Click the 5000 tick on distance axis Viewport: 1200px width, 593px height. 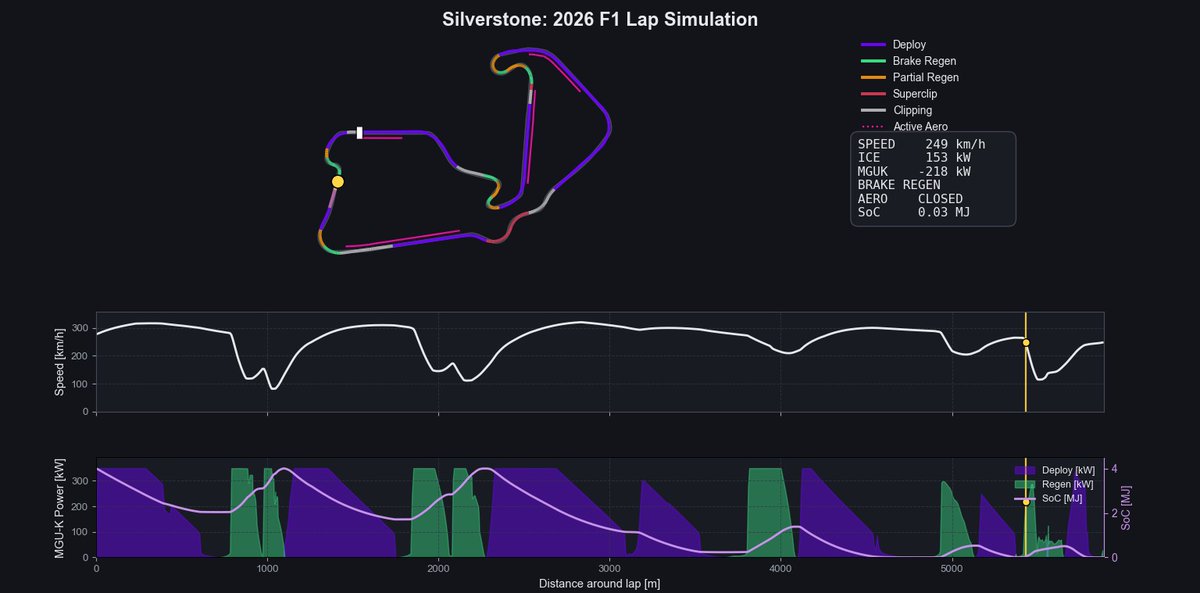tap(952, 569)
